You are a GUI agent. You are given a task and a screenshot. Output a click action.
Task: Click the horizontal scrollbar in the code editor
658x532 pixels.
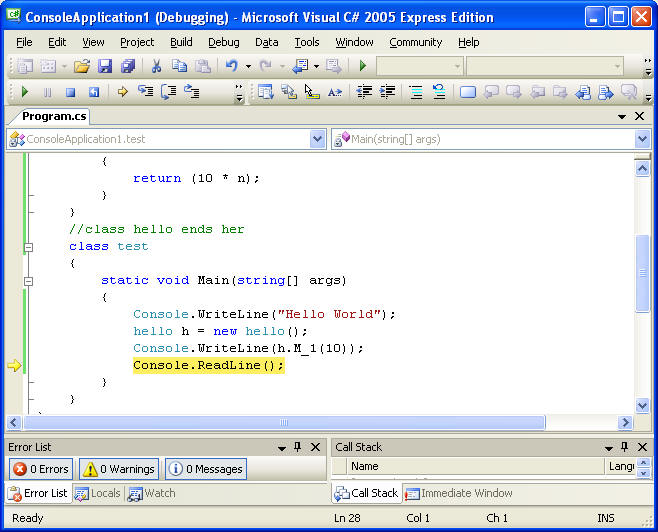pos(283,423)
